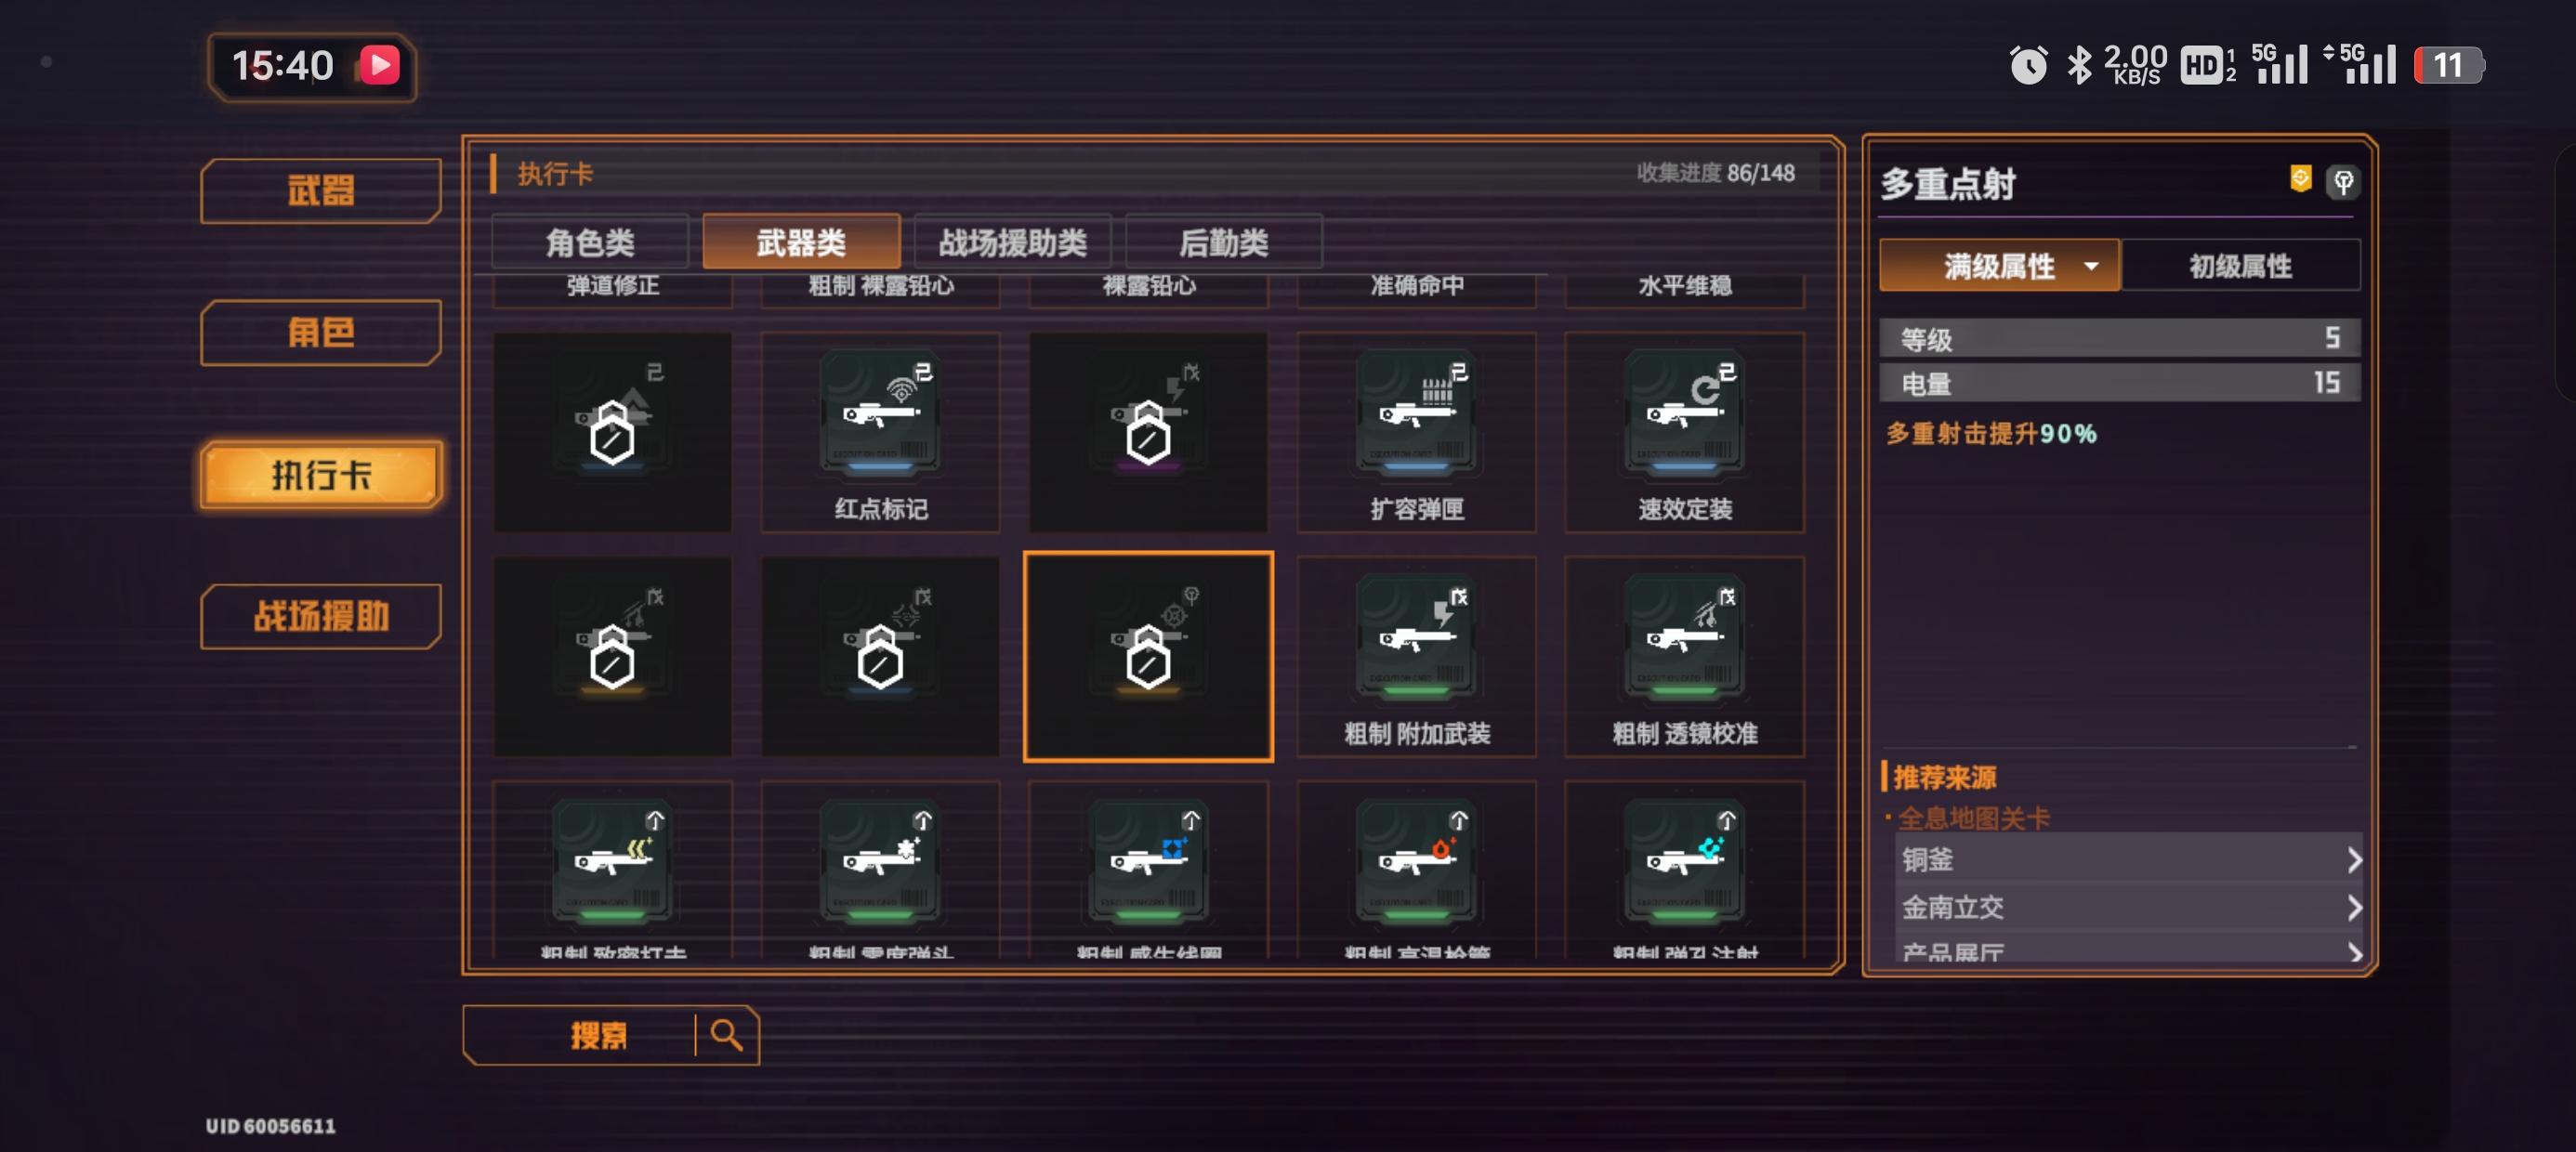This screenshot has width=2576, height=1152.
Task: Select the 粗制 附加武装 card icon
Action: [x=1417, y=637]
